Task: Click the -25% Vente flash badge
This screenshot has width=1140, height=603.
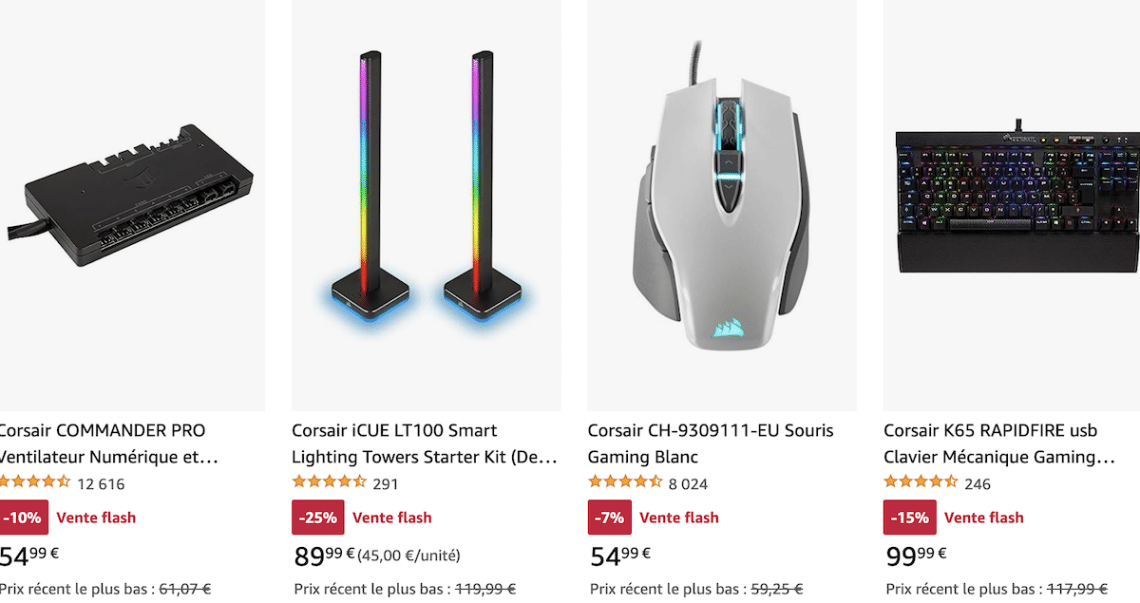Action: click(318, 518)
